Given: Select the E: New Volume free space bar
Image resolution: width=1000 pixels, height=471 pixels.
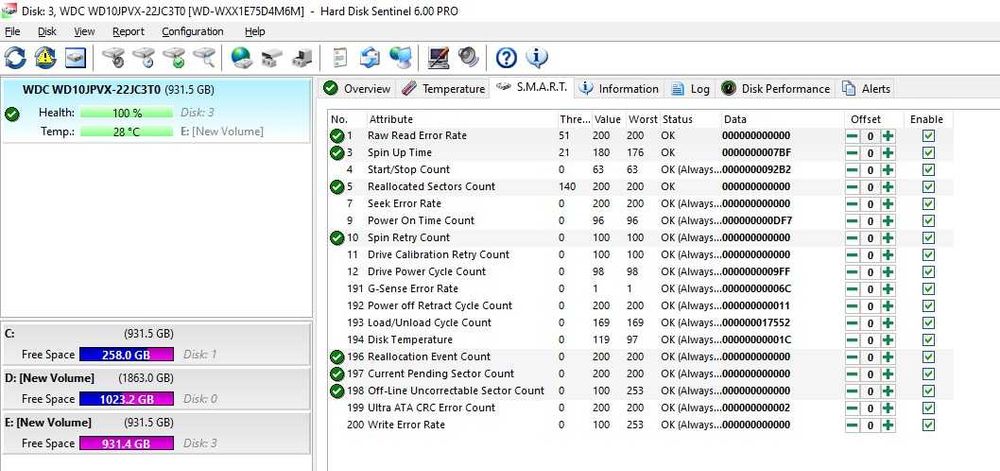Looking at the screenshot, I should coord(126,444).
